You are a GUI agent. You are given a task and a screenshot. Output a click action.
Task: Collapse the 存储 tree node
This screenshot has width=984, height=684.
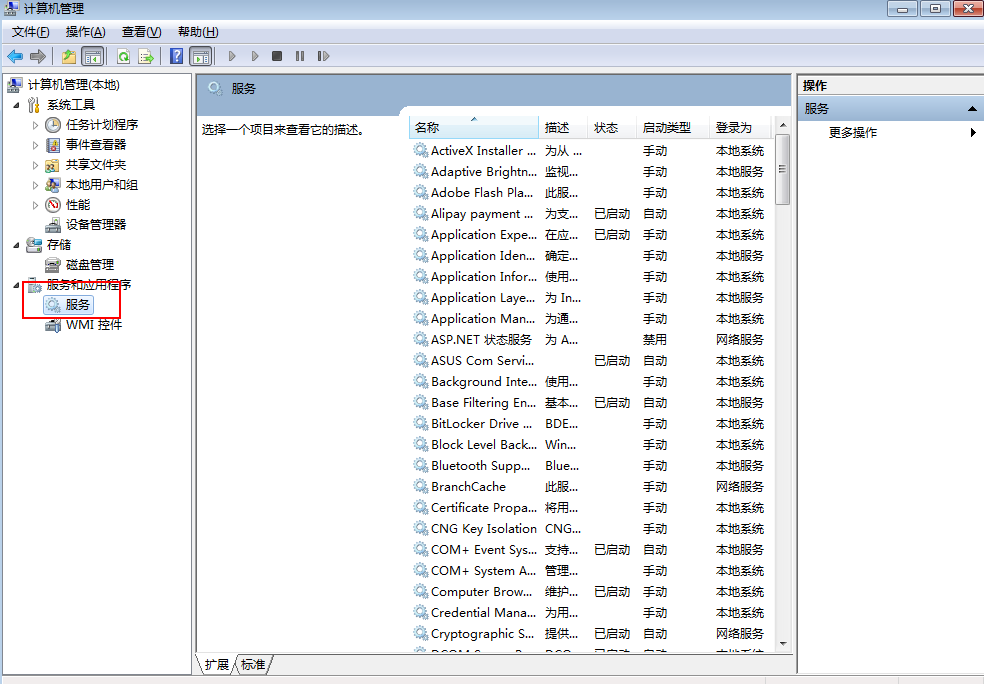pyautogui.click(x=16, y=245)
